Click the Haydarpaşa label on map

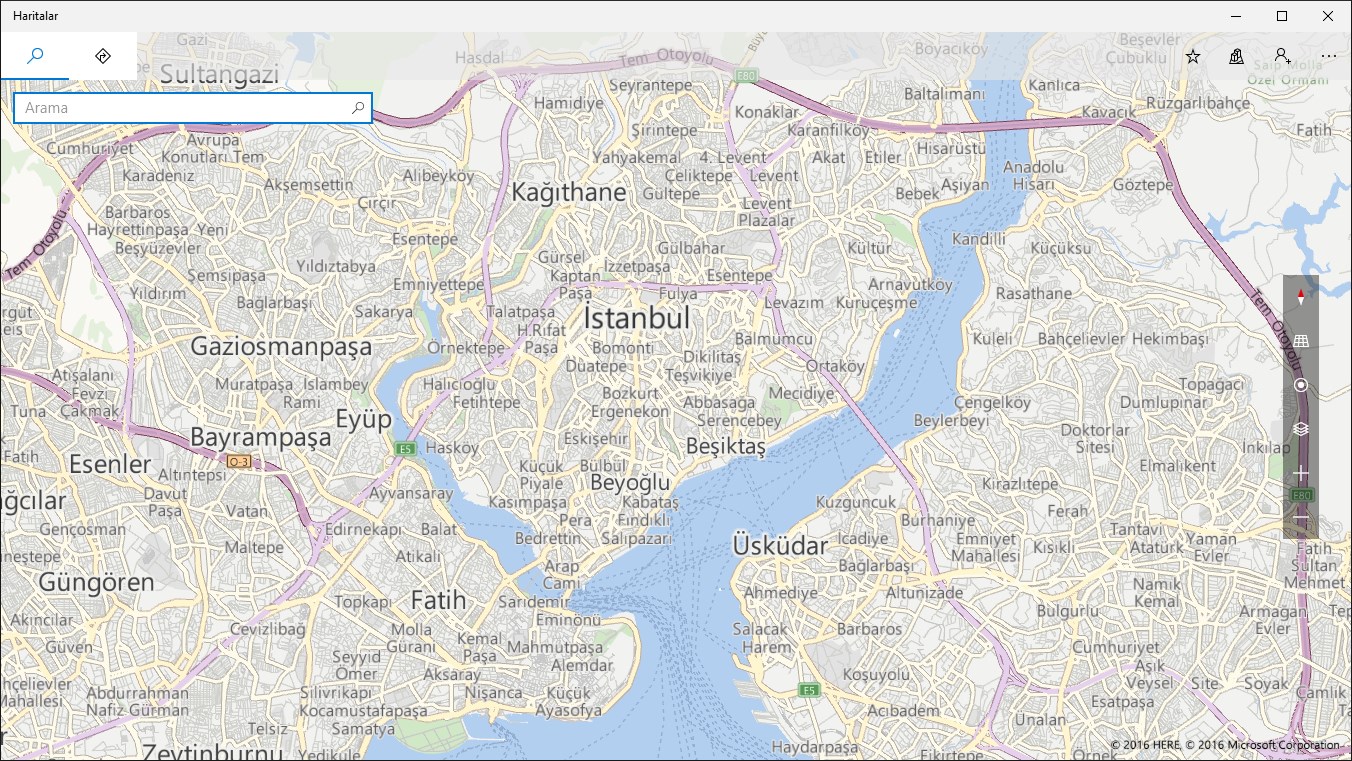point(816,748)
